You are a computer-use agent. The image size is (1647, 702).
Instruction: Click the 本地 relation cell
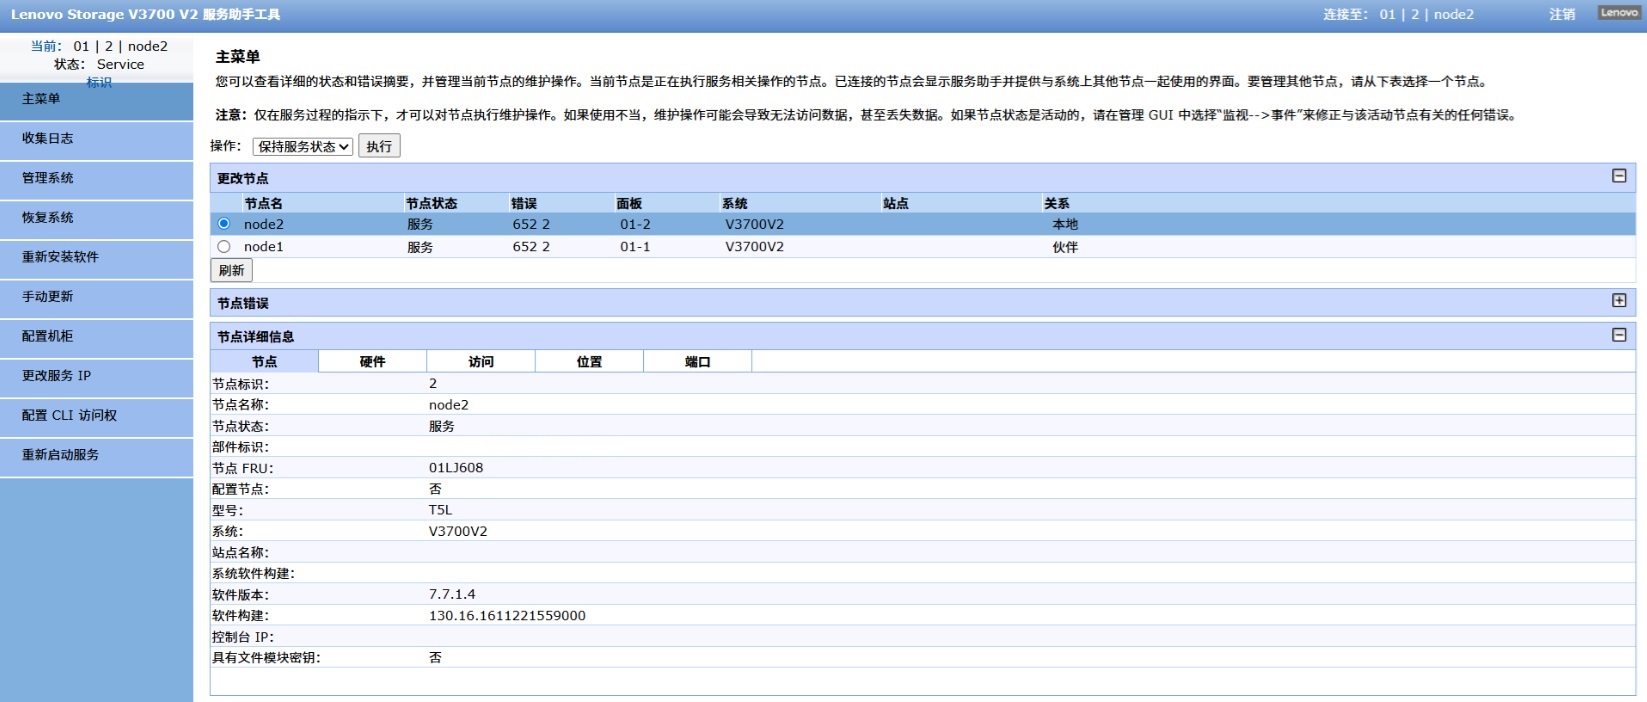tap(1065, 224)
